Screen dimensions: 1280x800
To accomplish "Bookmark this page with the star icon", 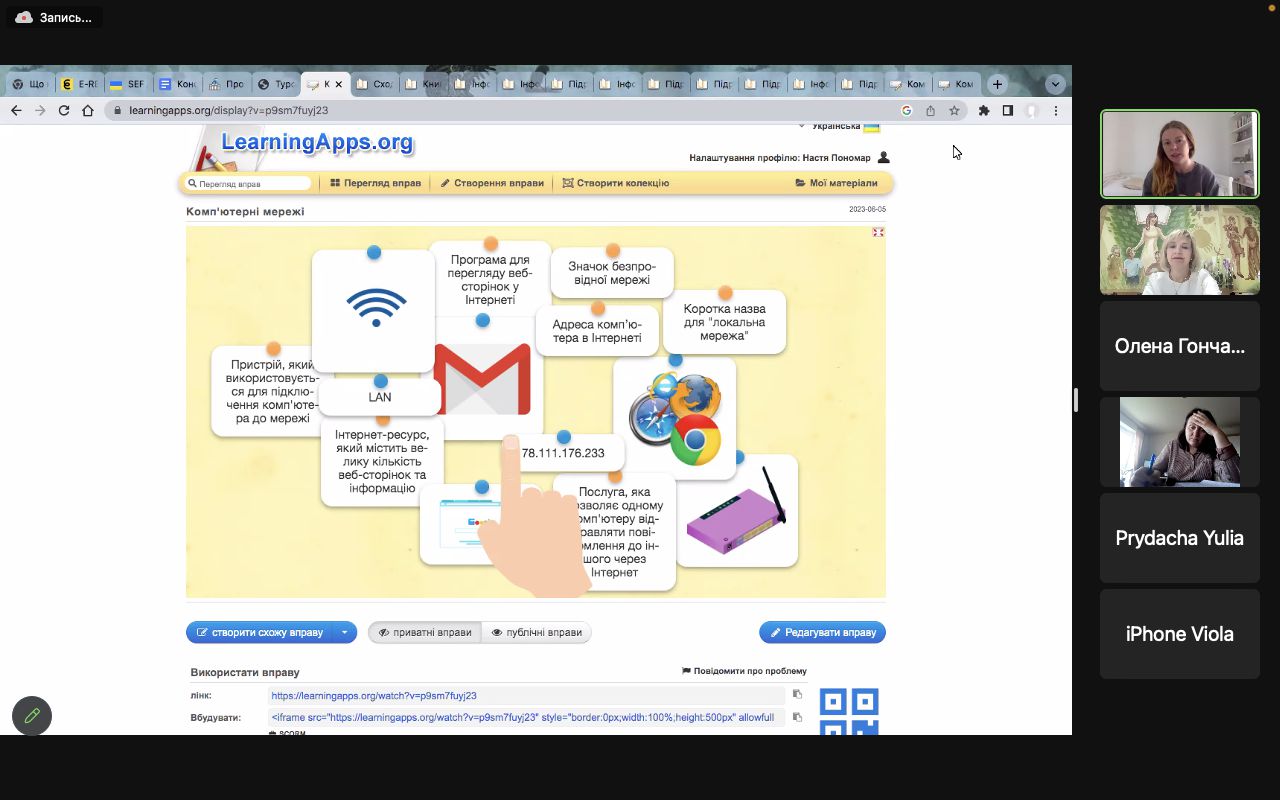I will click(x=955, y=111).
